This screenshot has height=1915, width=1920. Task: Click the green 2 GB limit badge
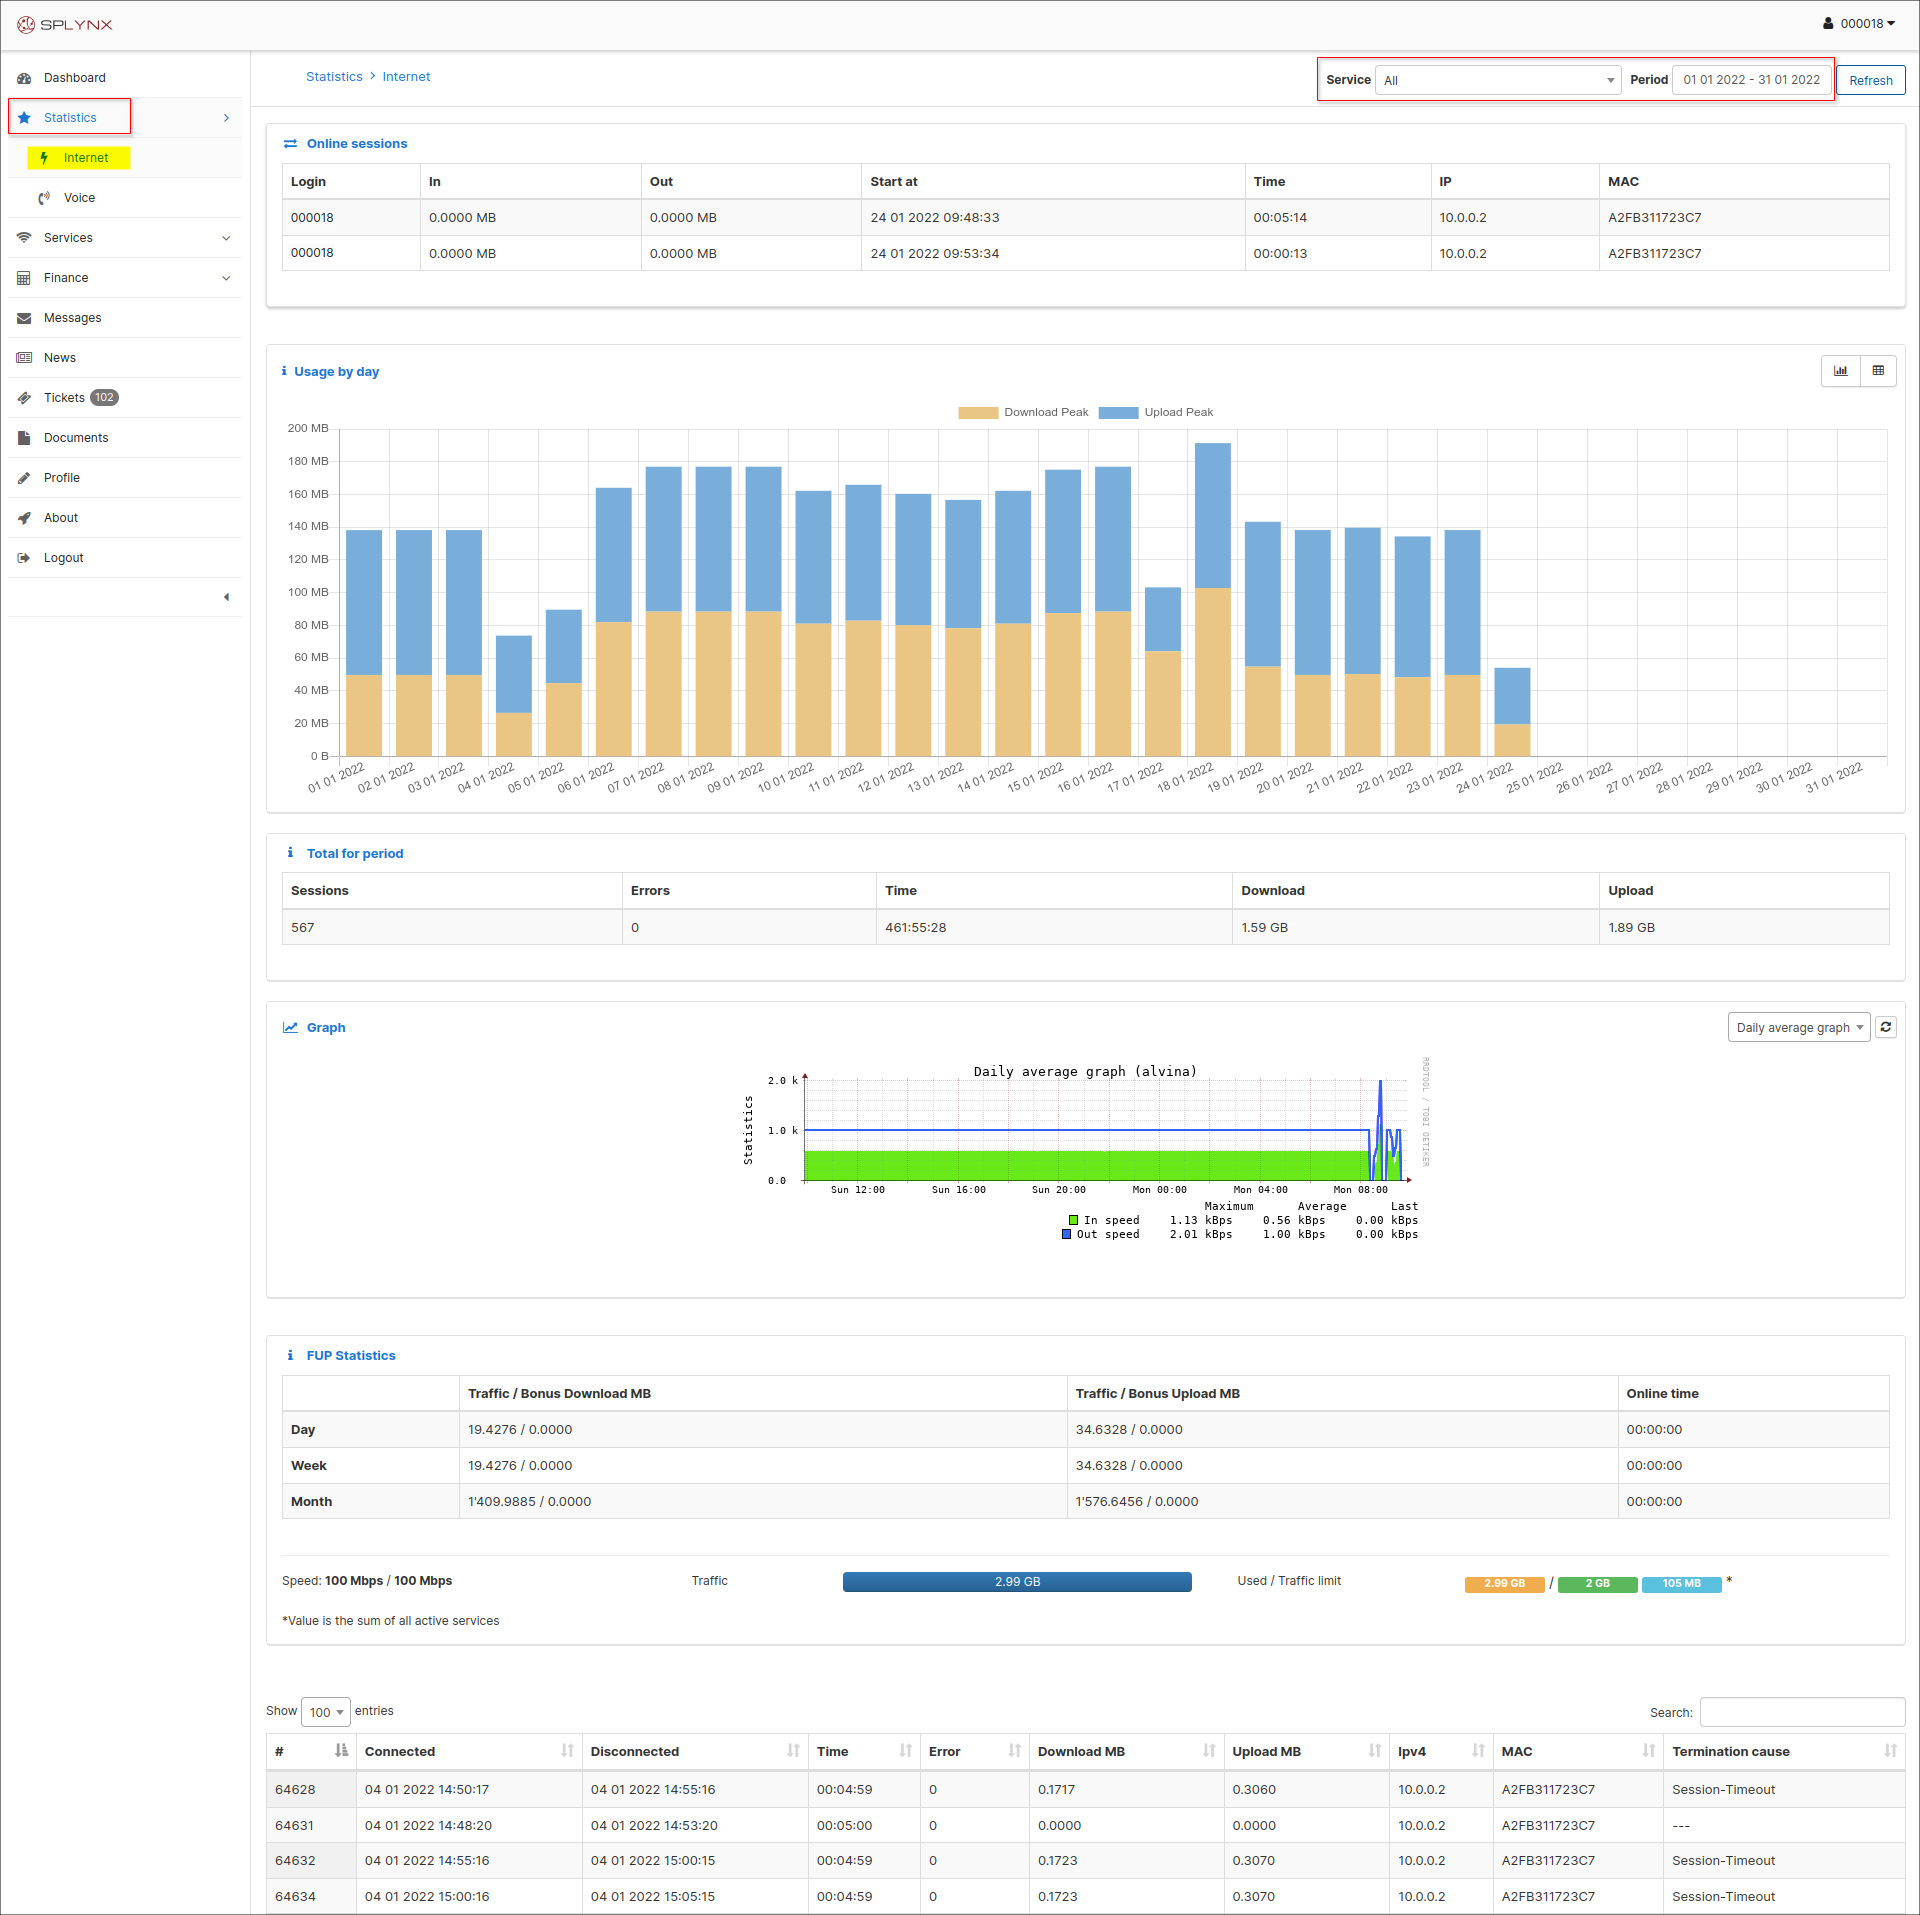1597,1584
